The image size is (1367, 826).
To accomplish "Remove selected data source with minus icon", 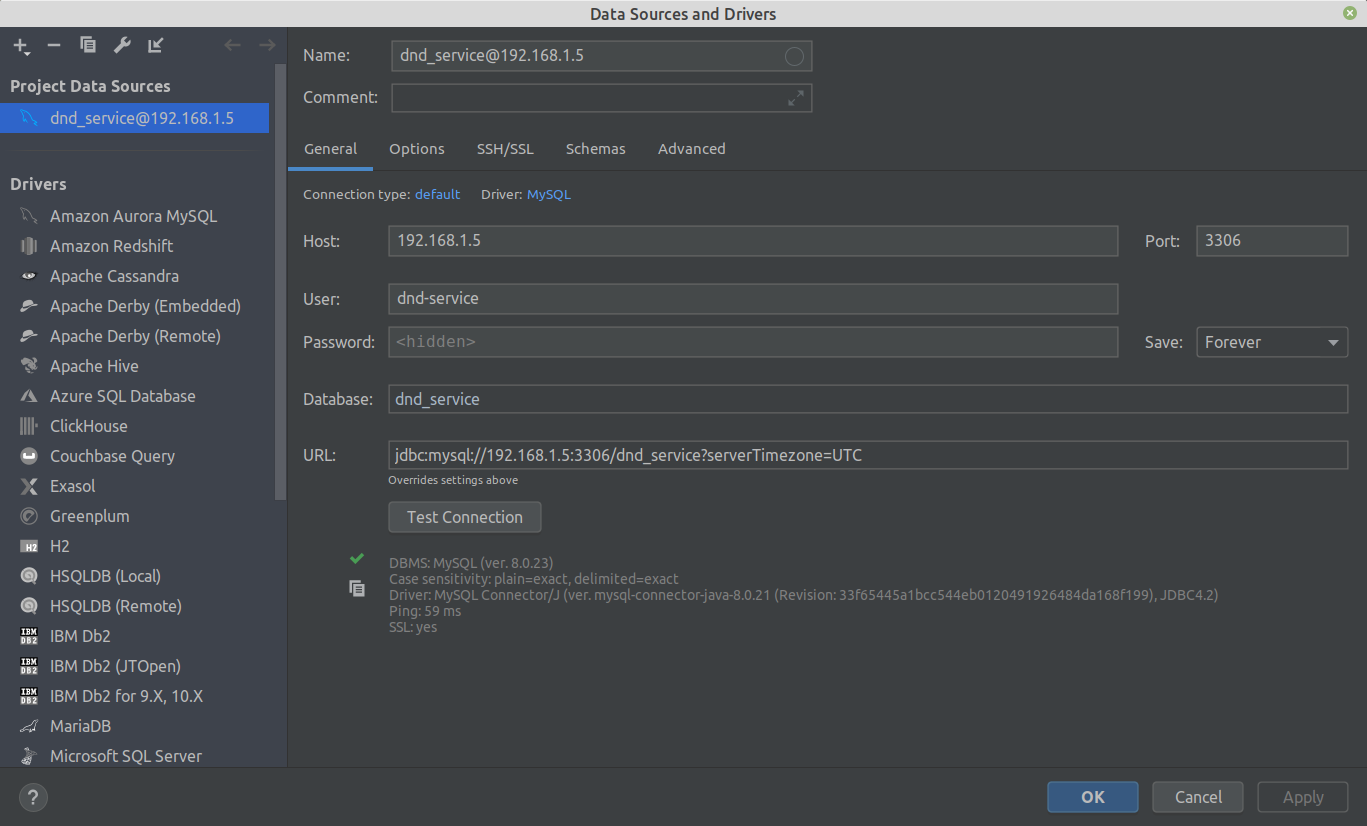I will tap(54, 46).
